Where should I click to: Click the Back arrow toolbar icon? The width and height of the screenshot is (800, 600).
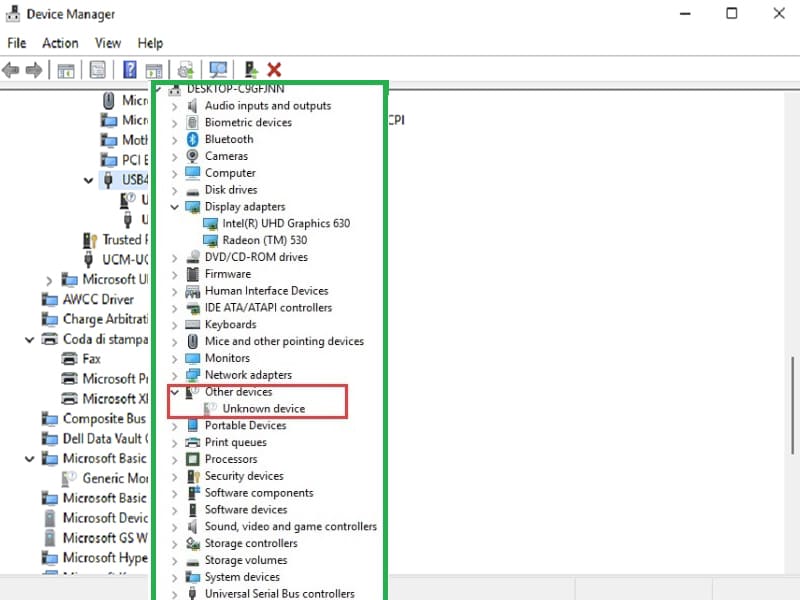point(11,69)
